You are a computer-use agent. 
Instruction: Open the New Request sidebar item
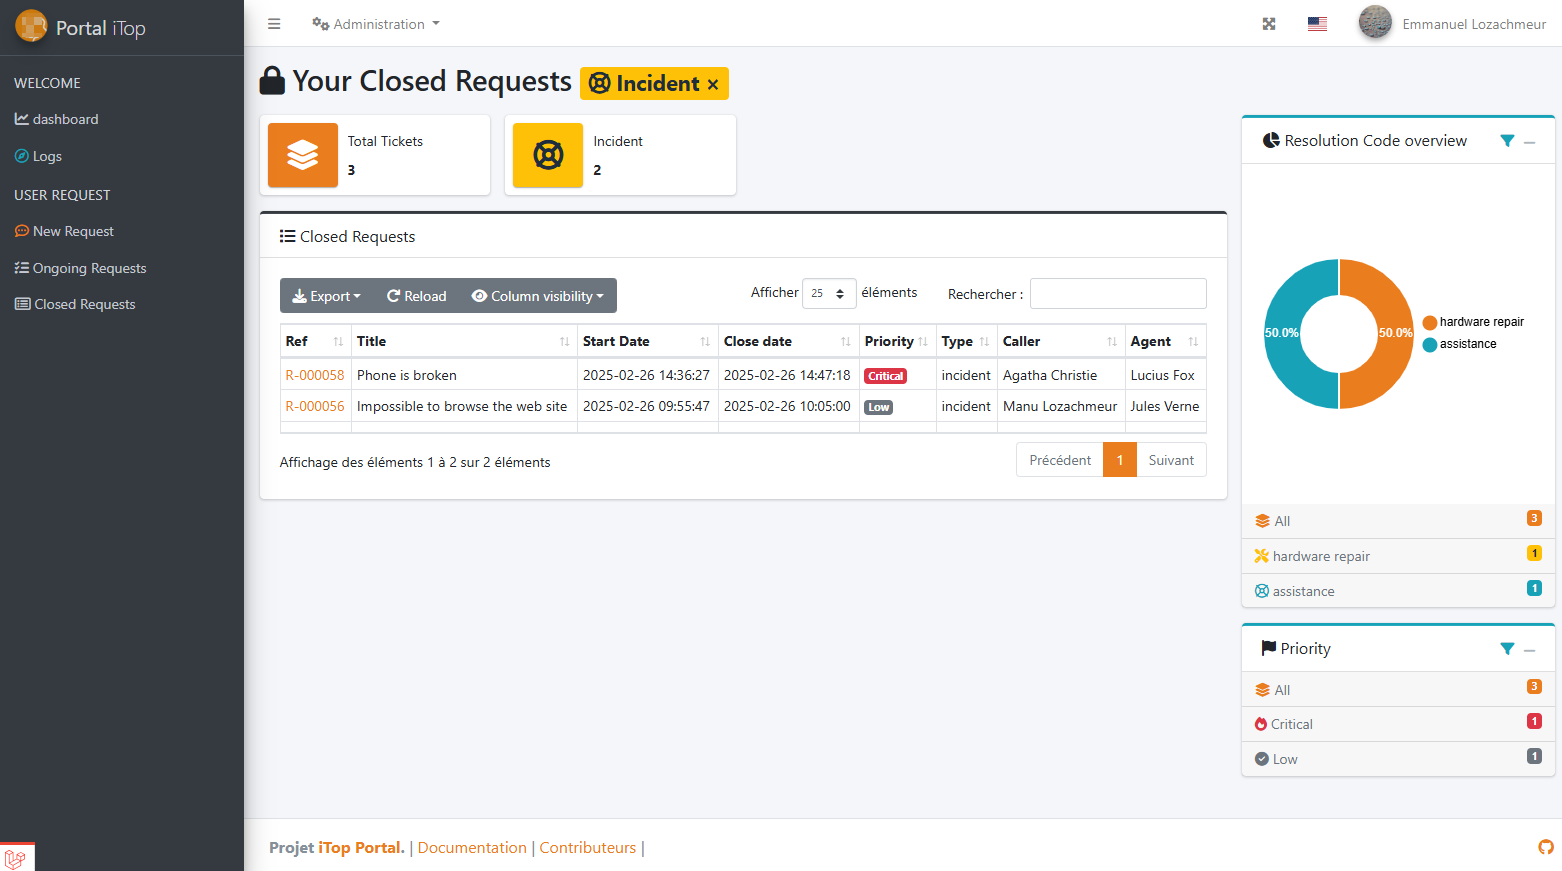tap(72, 231)
